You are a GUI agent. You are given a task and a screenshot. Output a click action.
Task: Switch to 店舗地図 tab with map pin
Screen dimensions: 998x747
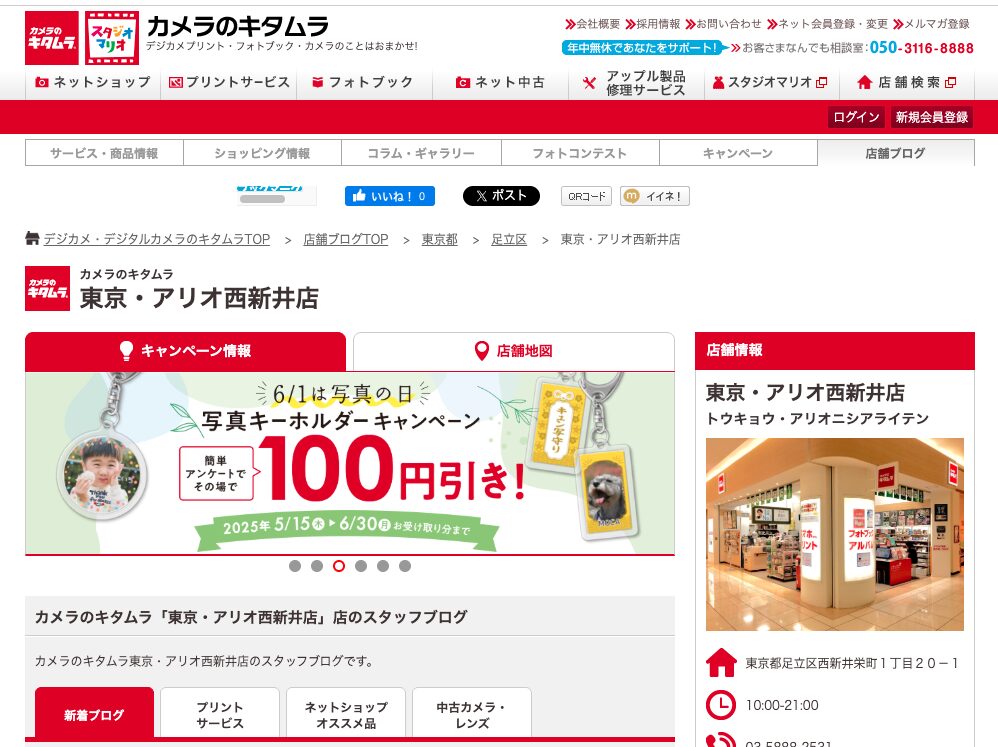click(x=514, y=351)
